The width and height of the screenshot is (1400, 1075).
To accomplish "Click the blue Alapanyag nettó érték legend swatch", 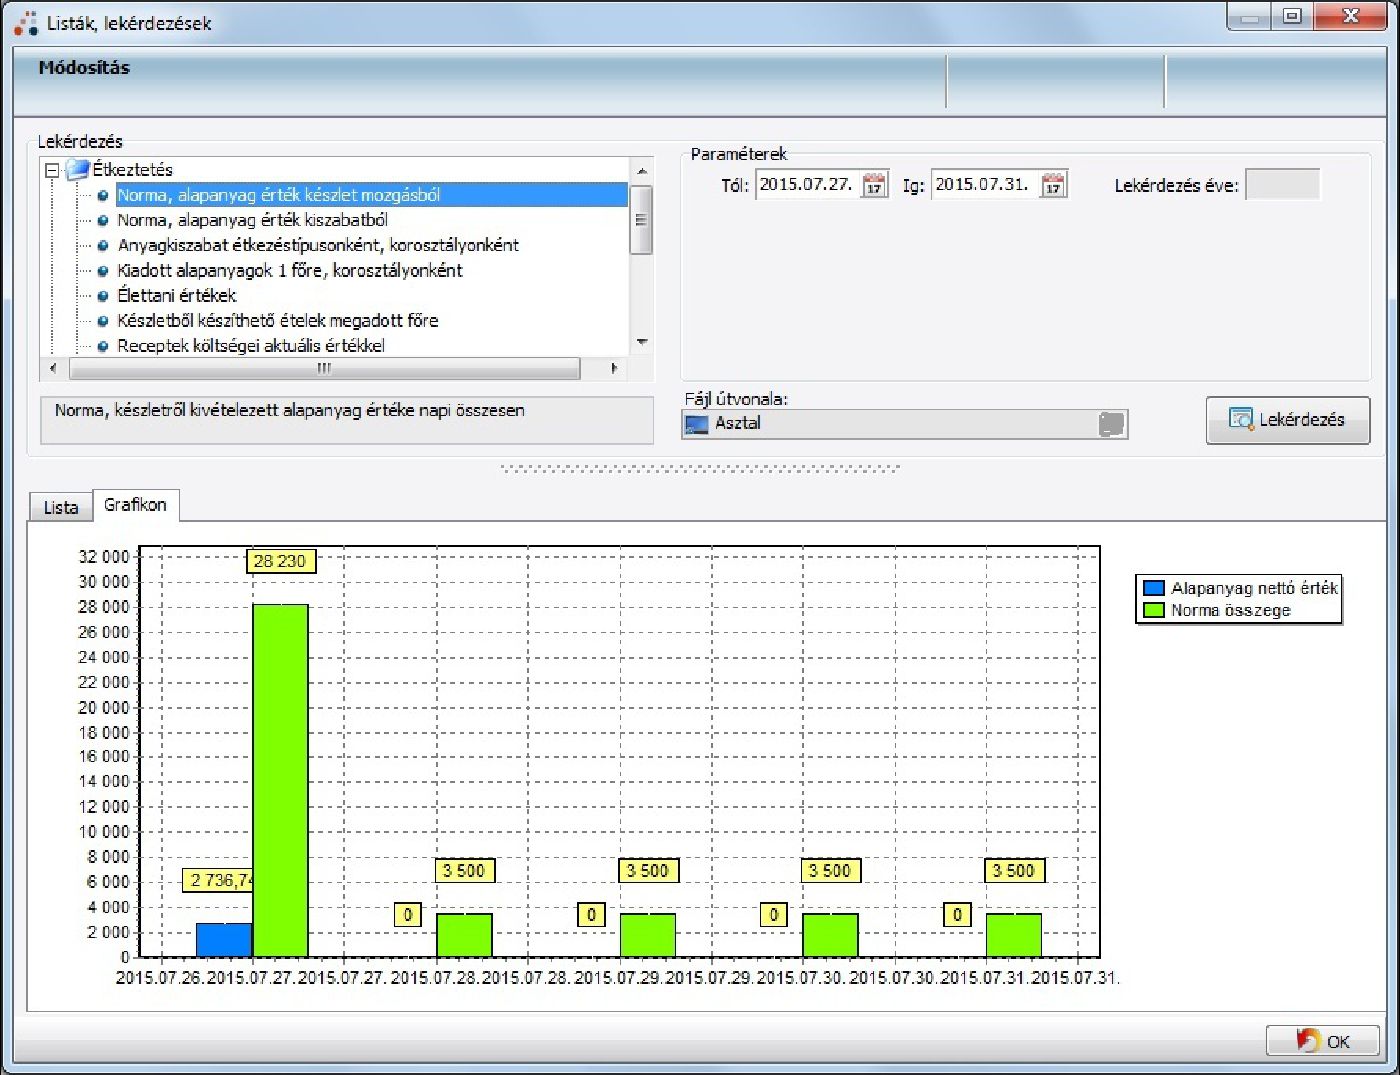I will [1153, 589].
